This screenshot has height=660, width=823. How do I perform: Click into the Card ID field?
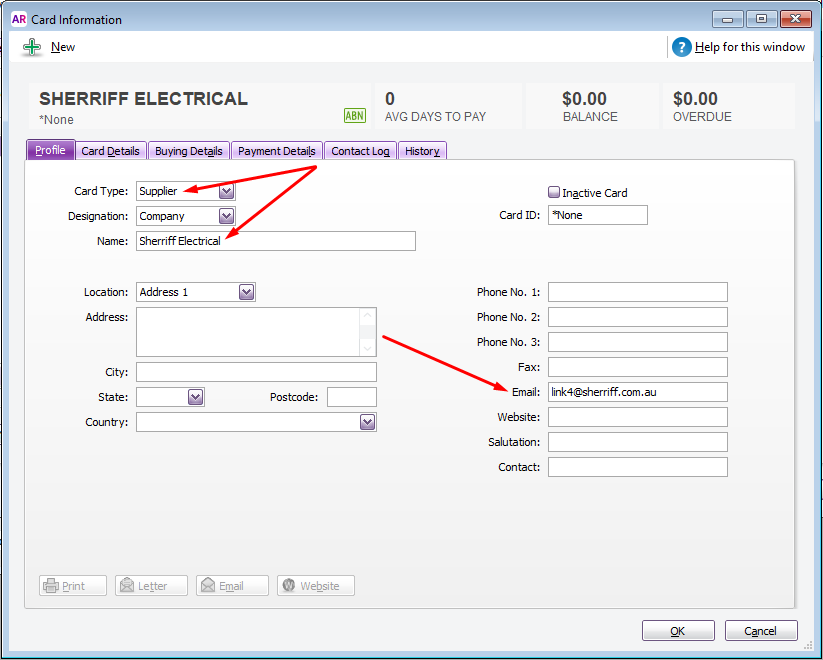(x=598, y=215)
